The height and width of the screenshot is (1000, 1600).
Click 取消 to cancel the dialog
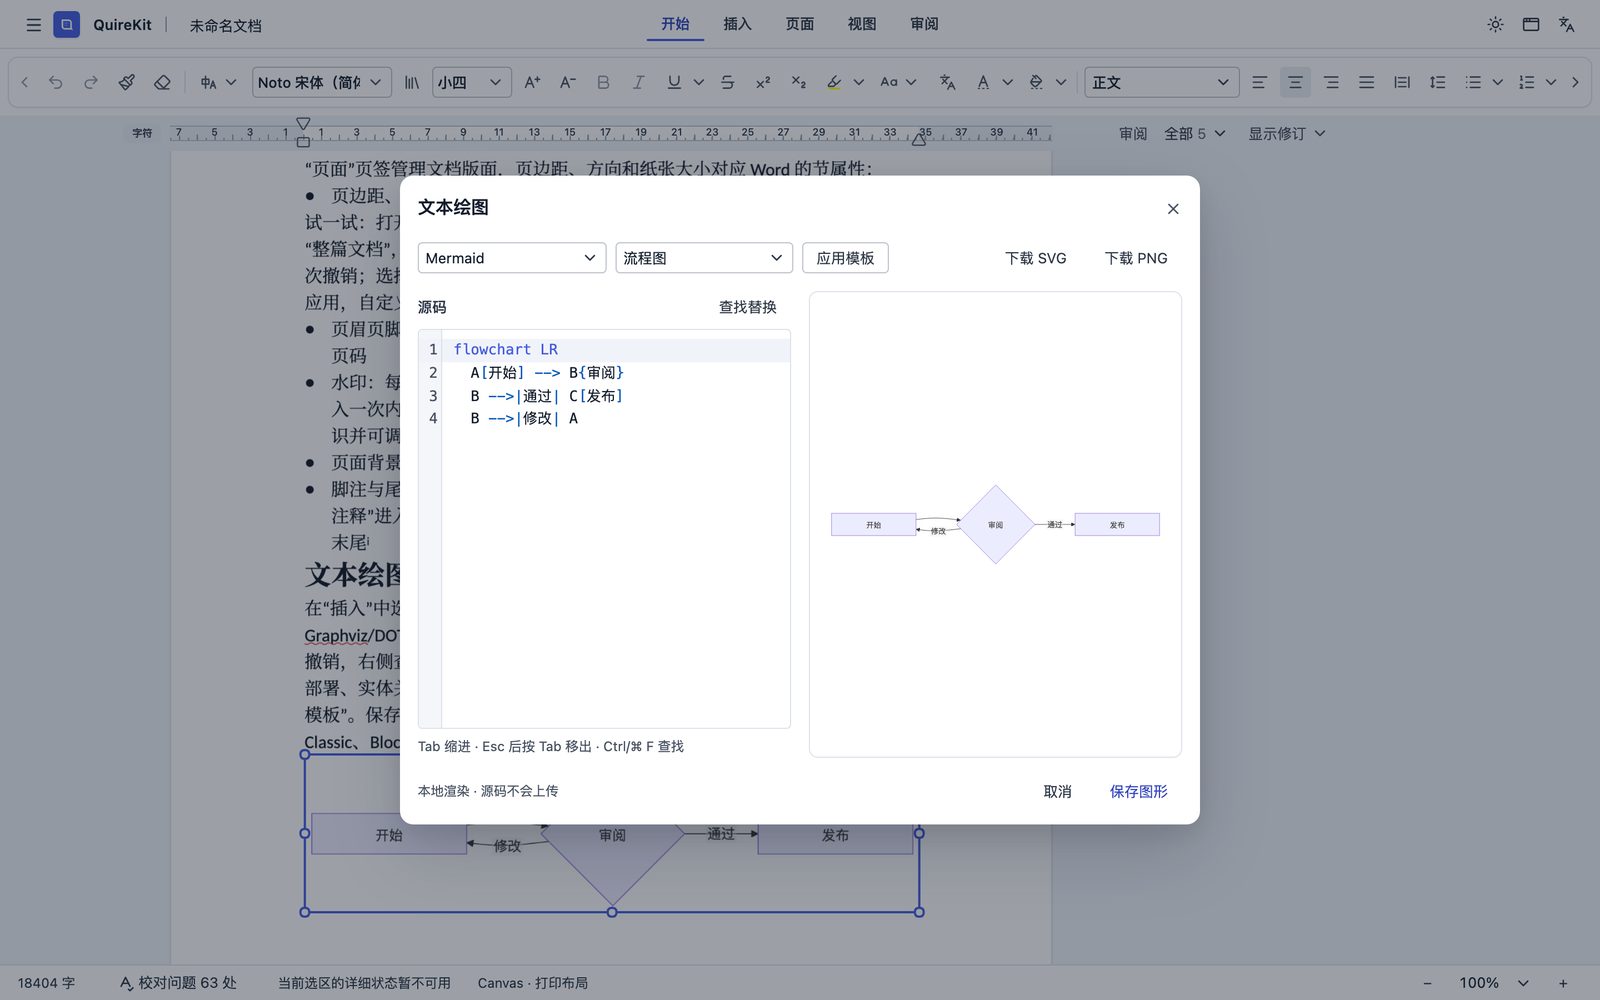coord(1057,791)
